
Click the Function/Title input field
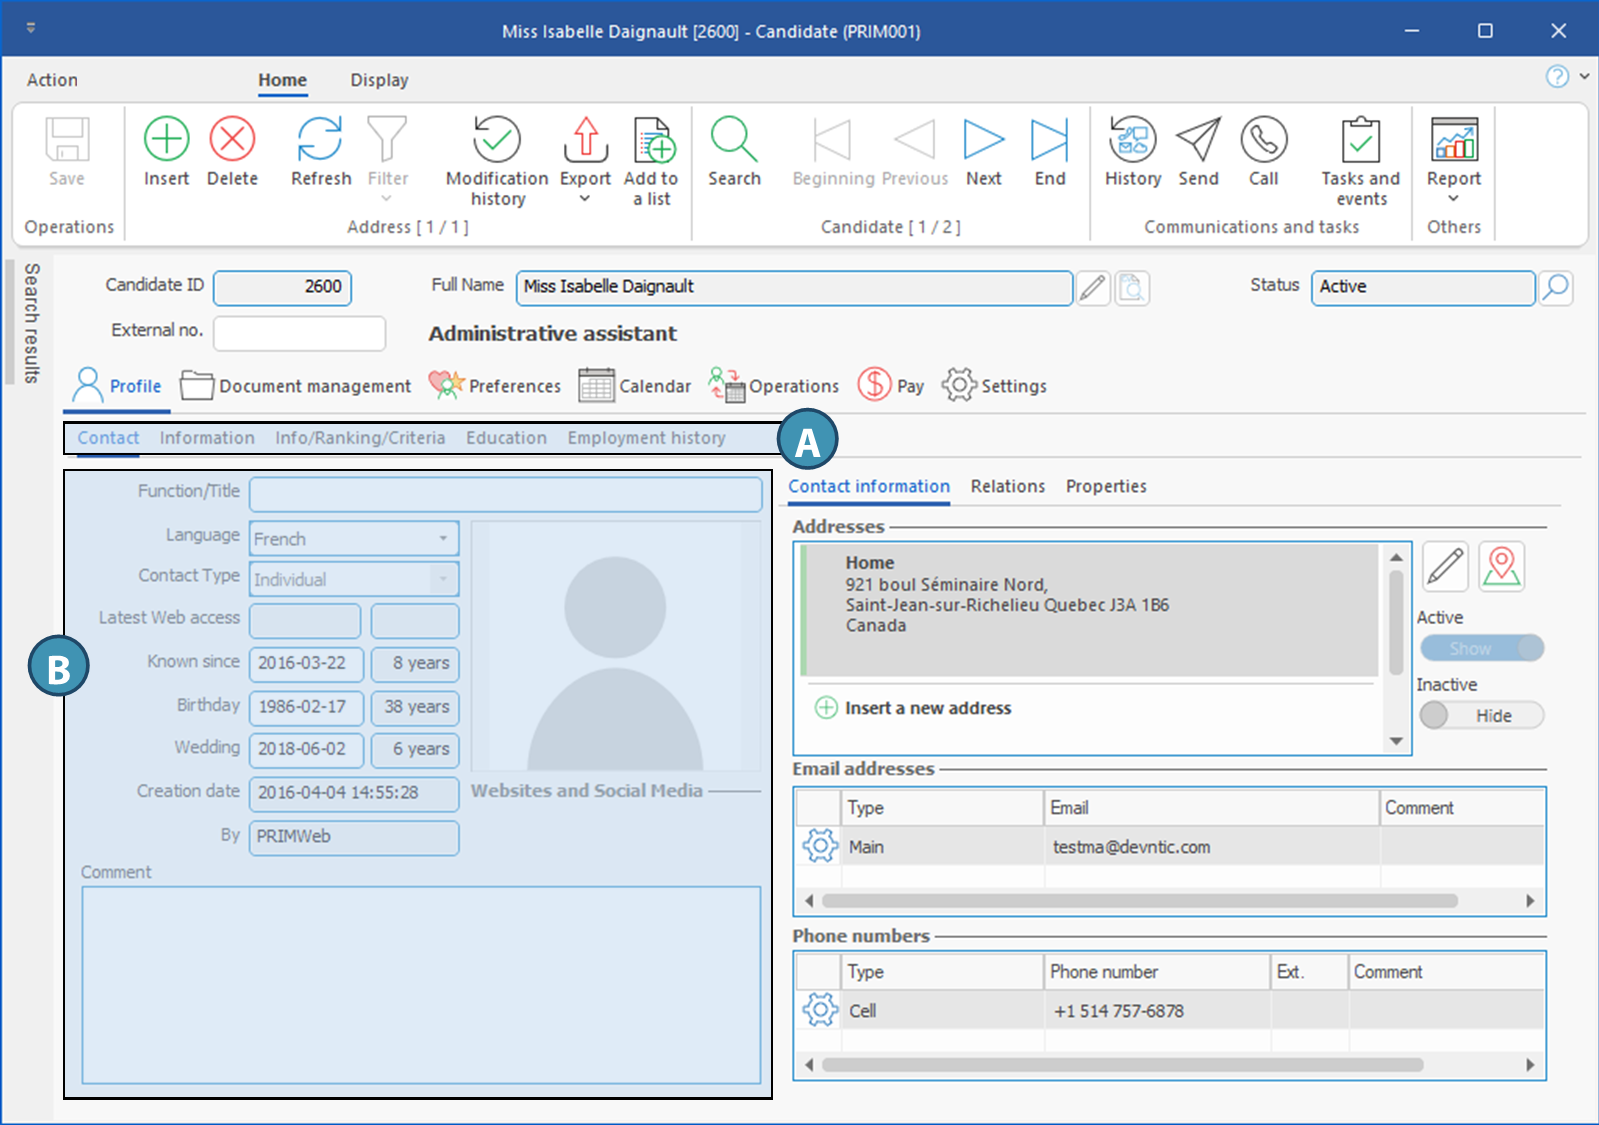click(505, 493)
